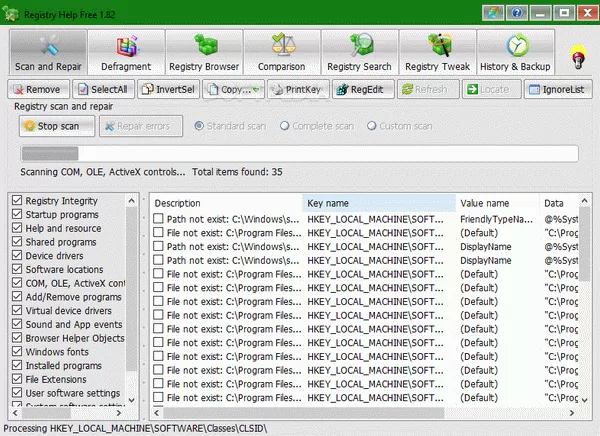Click the results horizontal scrollbar thumb
The height and width of the screenshot is (436, 600).
point(304,413)
